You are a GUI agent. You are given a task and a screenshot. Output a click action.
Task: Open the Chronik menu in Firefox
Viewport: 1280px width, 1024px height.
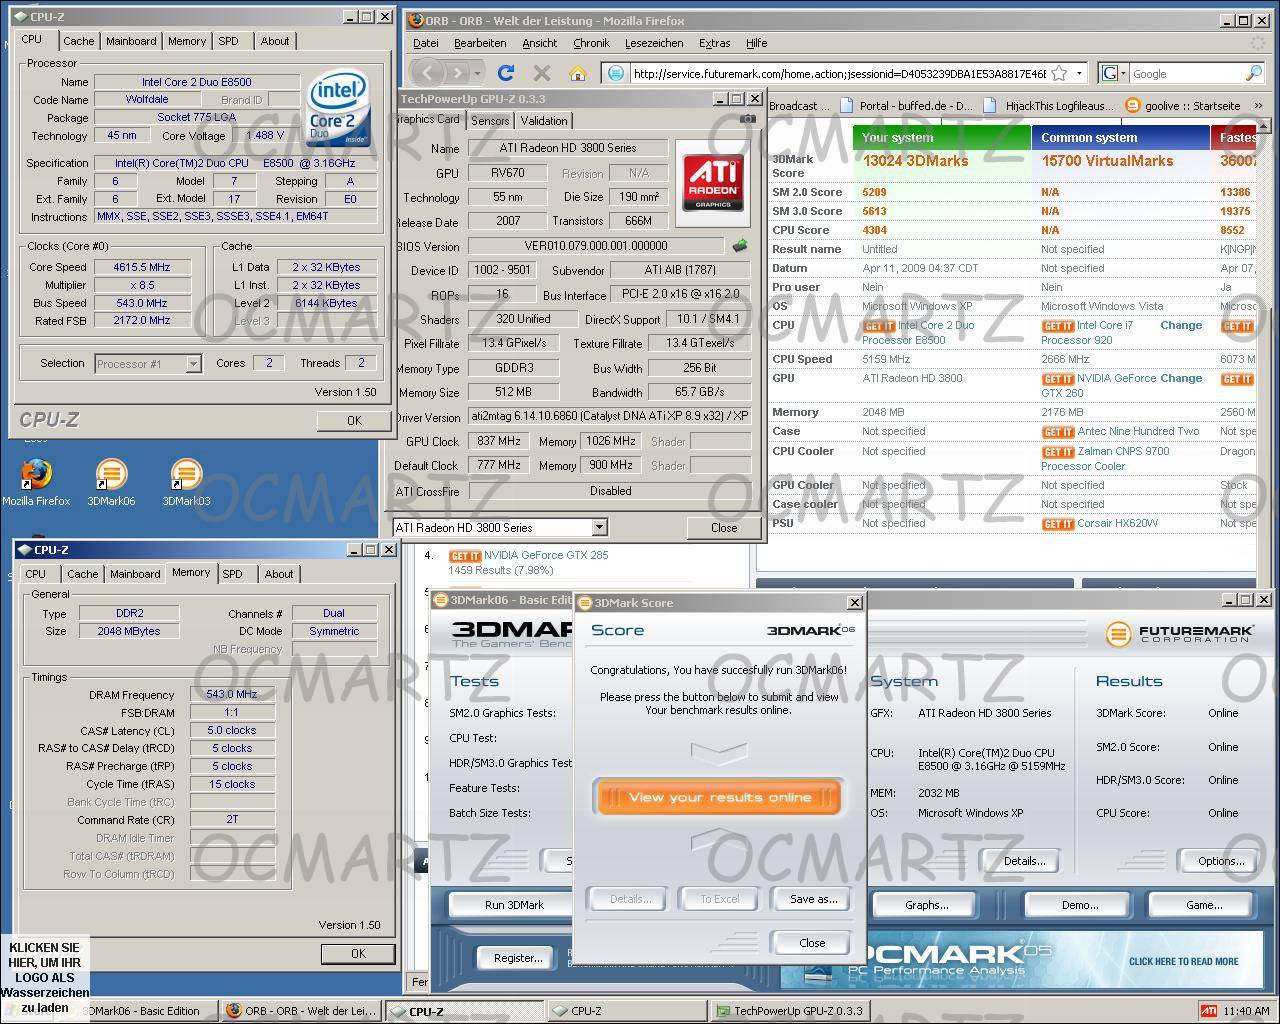click(591, 43)
